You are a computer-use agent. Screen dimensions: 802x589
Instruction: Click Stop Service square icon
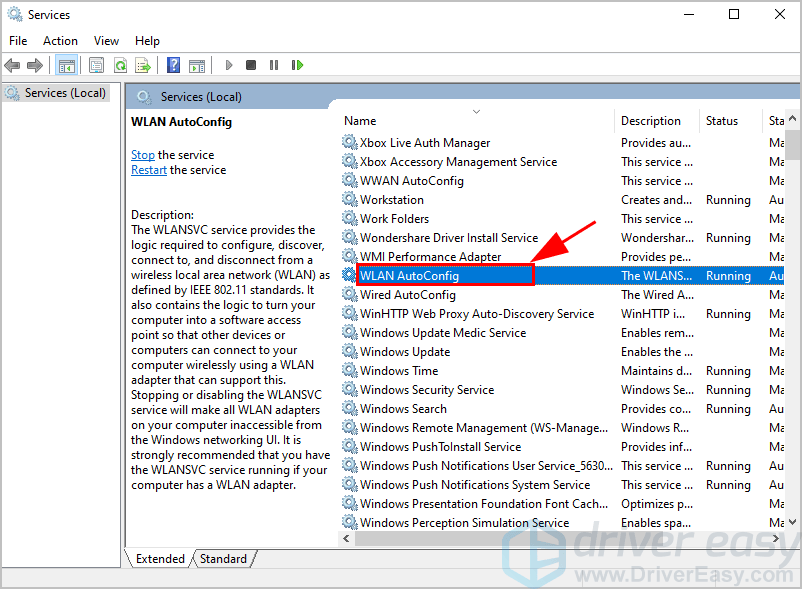coord(251,65)
